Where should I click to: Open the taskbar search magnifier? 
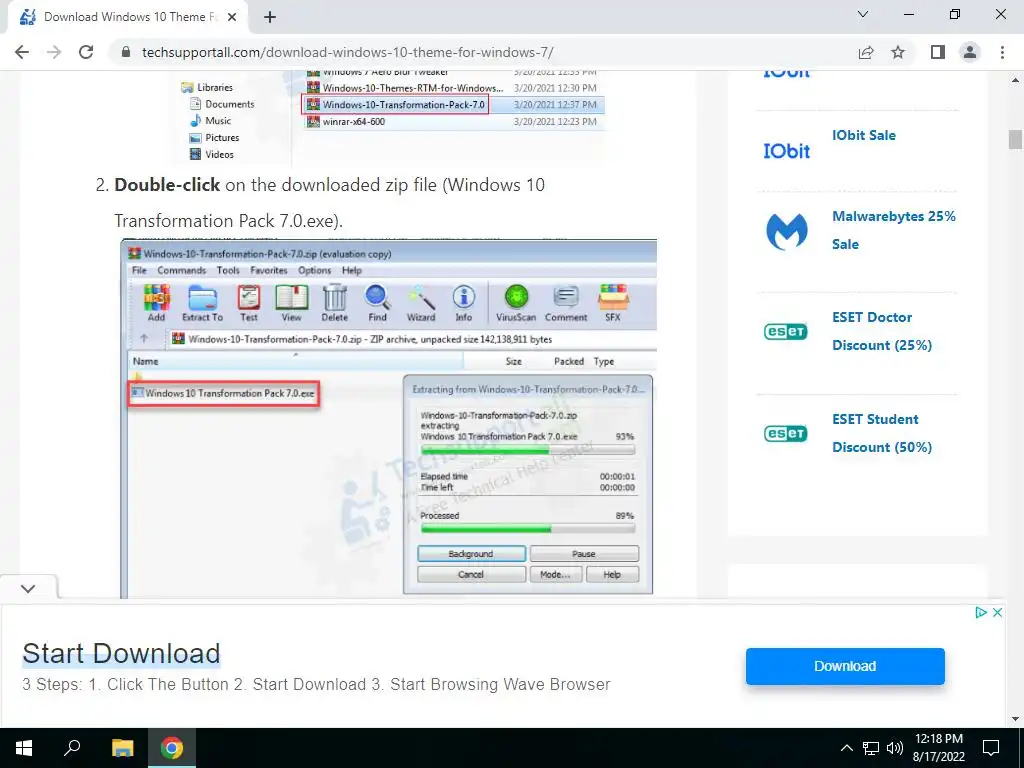pos(72,748)
